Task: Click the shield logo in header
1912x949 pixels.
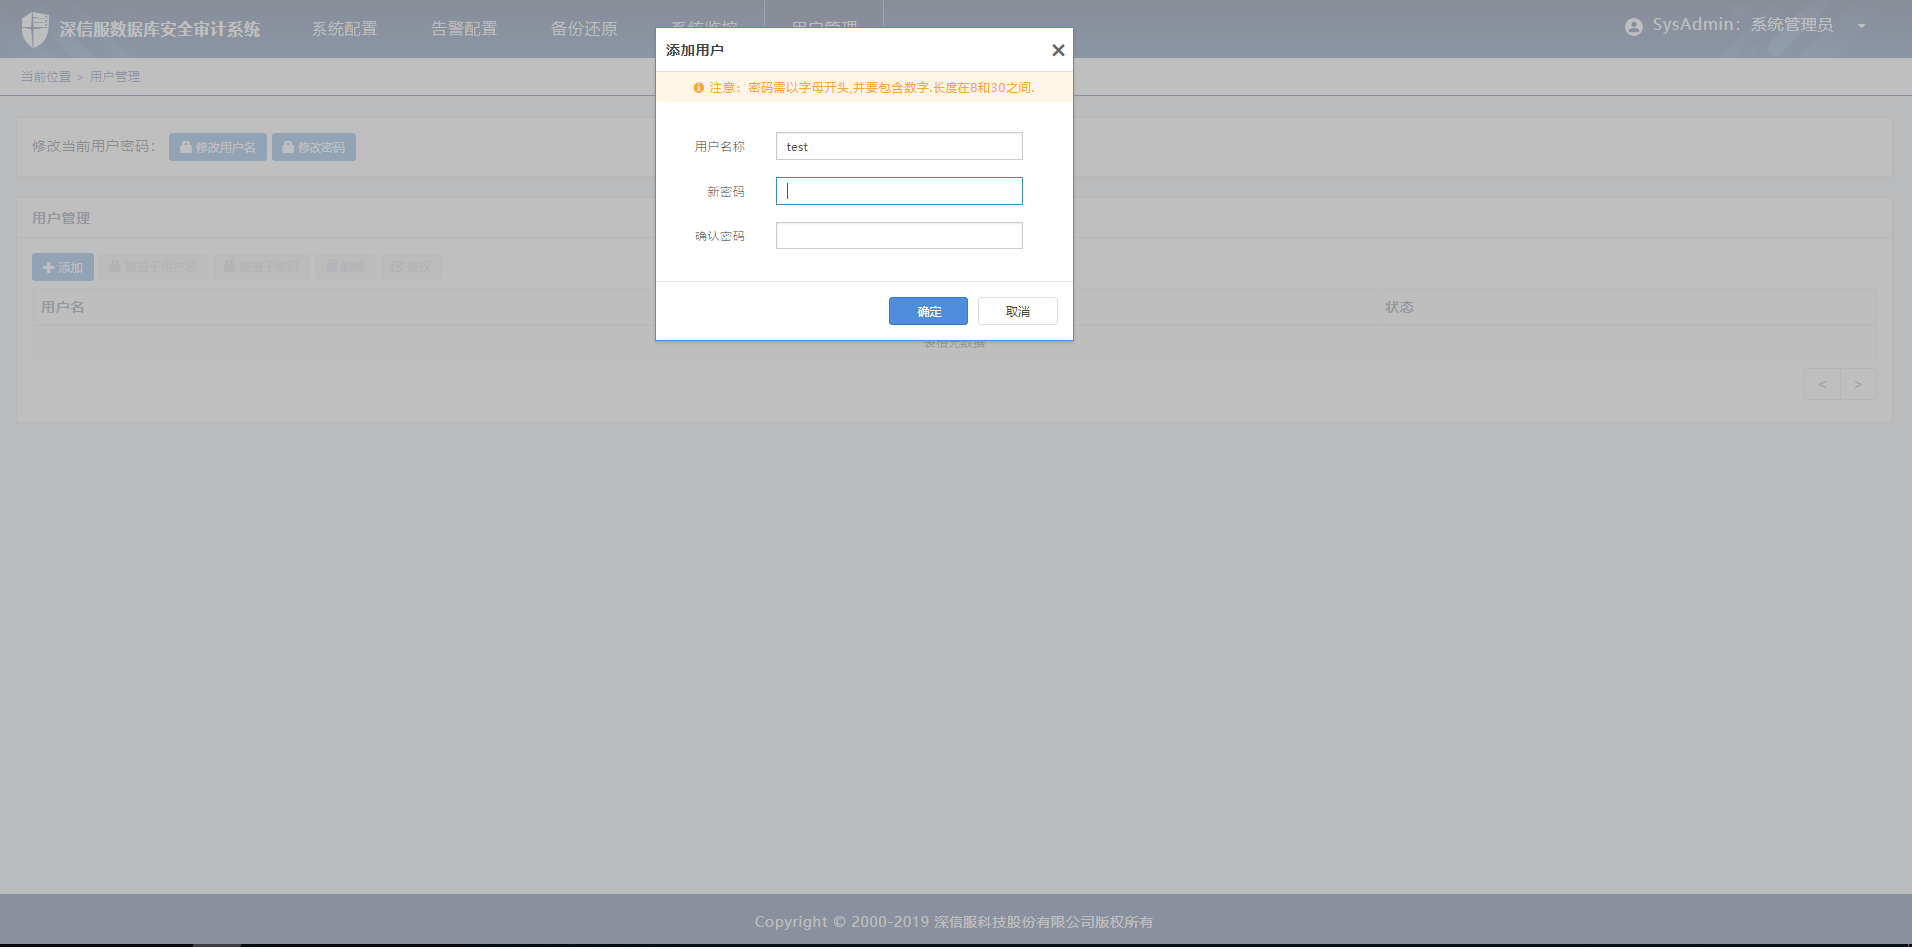Action: pos(35,29)
